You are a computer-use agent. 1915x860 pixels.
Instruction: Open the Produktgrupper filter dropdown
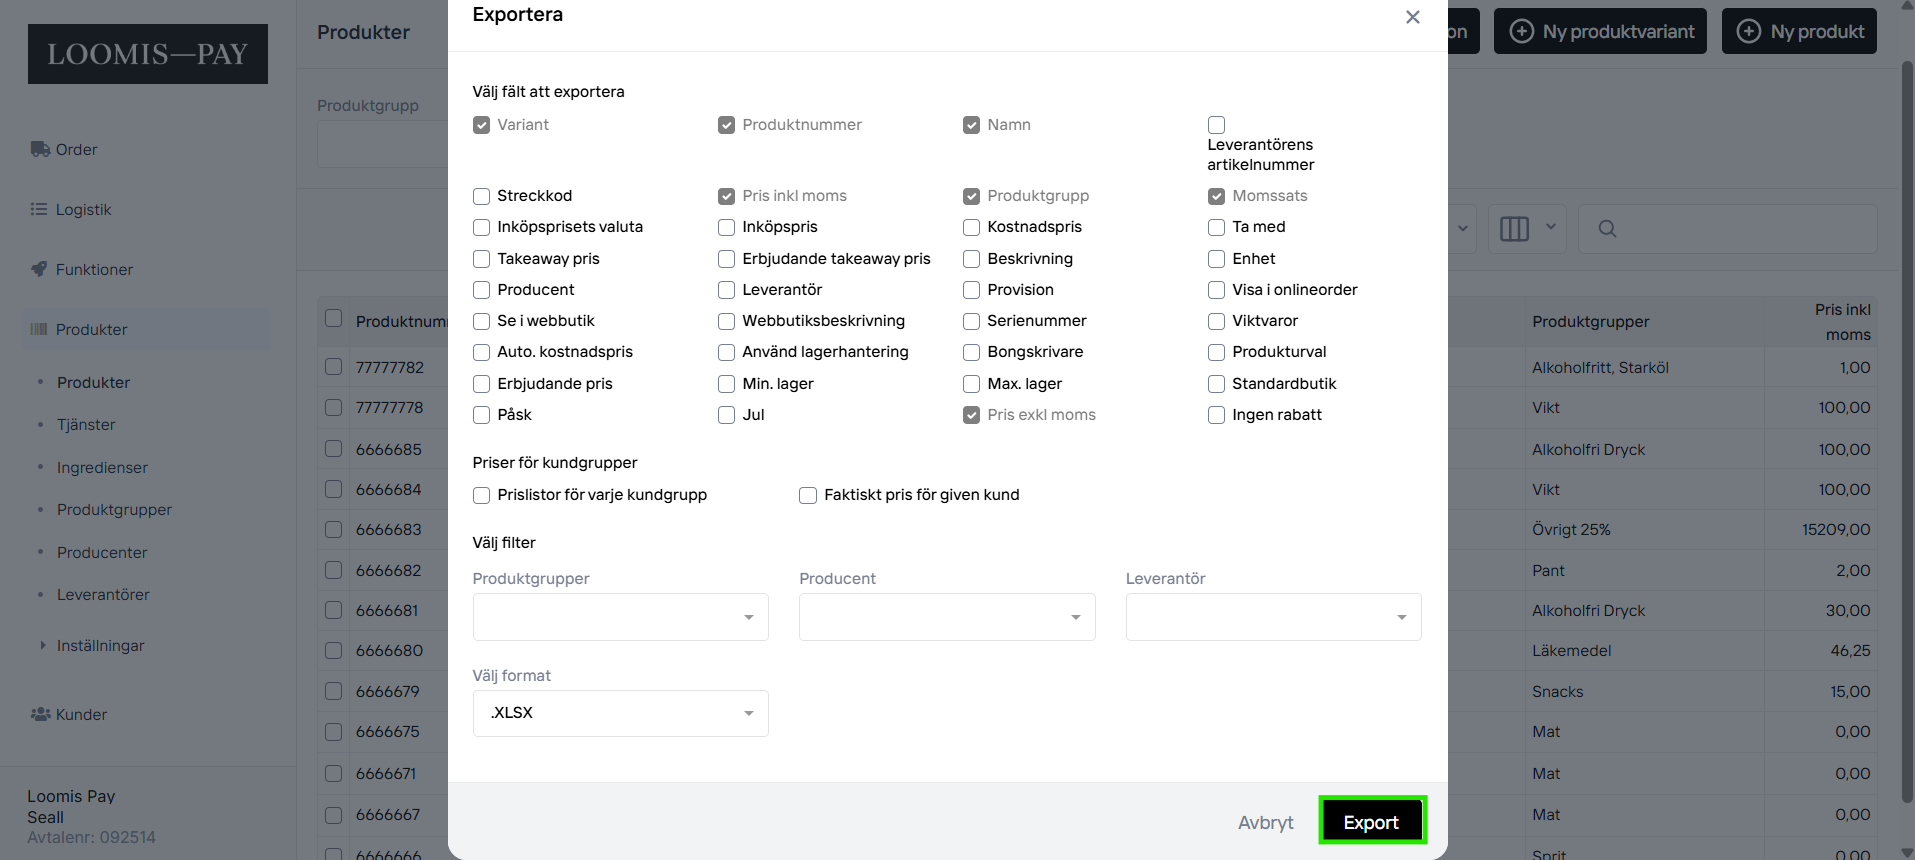click(x=620, y=617)
